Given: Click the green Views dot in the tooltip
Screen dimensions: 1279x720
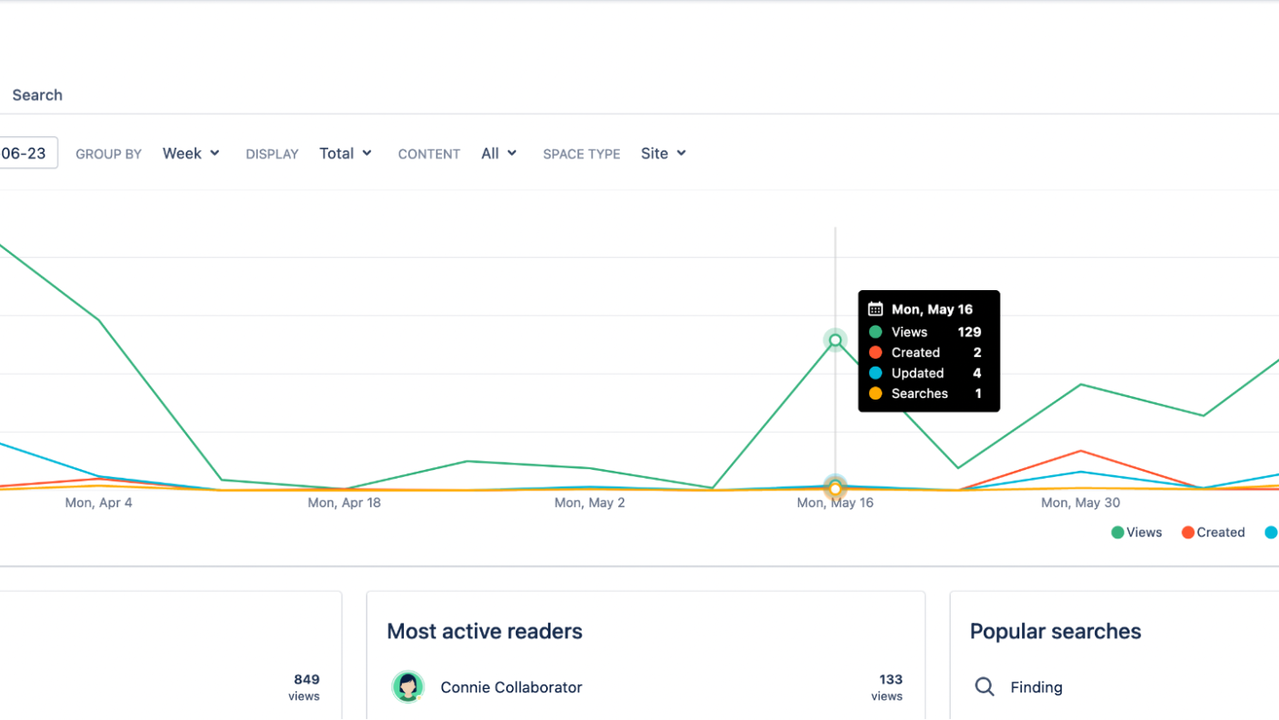Looking at the screenshot, I should (x=875, y=332).
